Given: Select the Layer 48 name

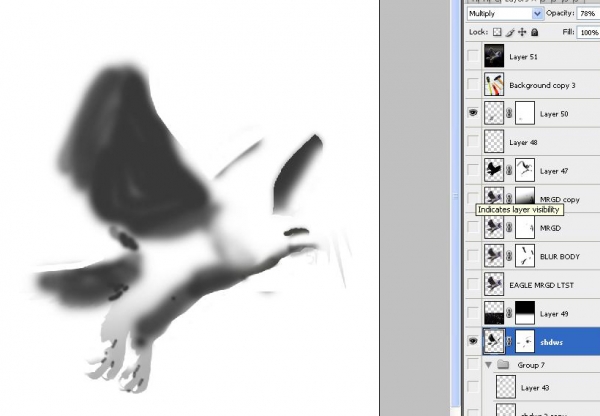Looking at the screenshot, I should [x=523, y=143].
